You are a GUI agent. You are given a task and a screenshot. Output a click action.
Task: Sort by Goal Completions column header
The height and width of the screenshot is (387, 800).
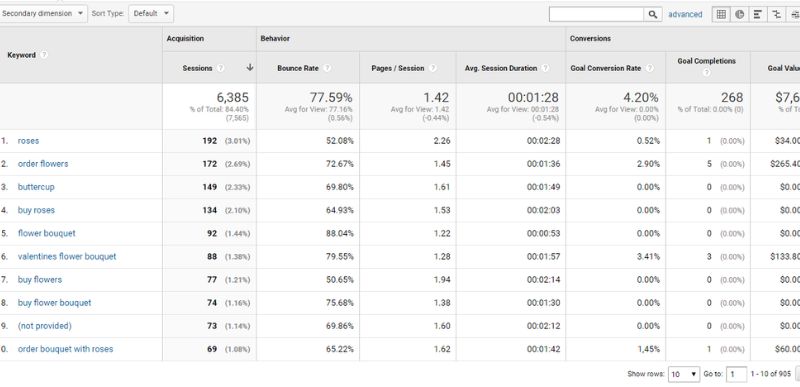pos(707,61)
